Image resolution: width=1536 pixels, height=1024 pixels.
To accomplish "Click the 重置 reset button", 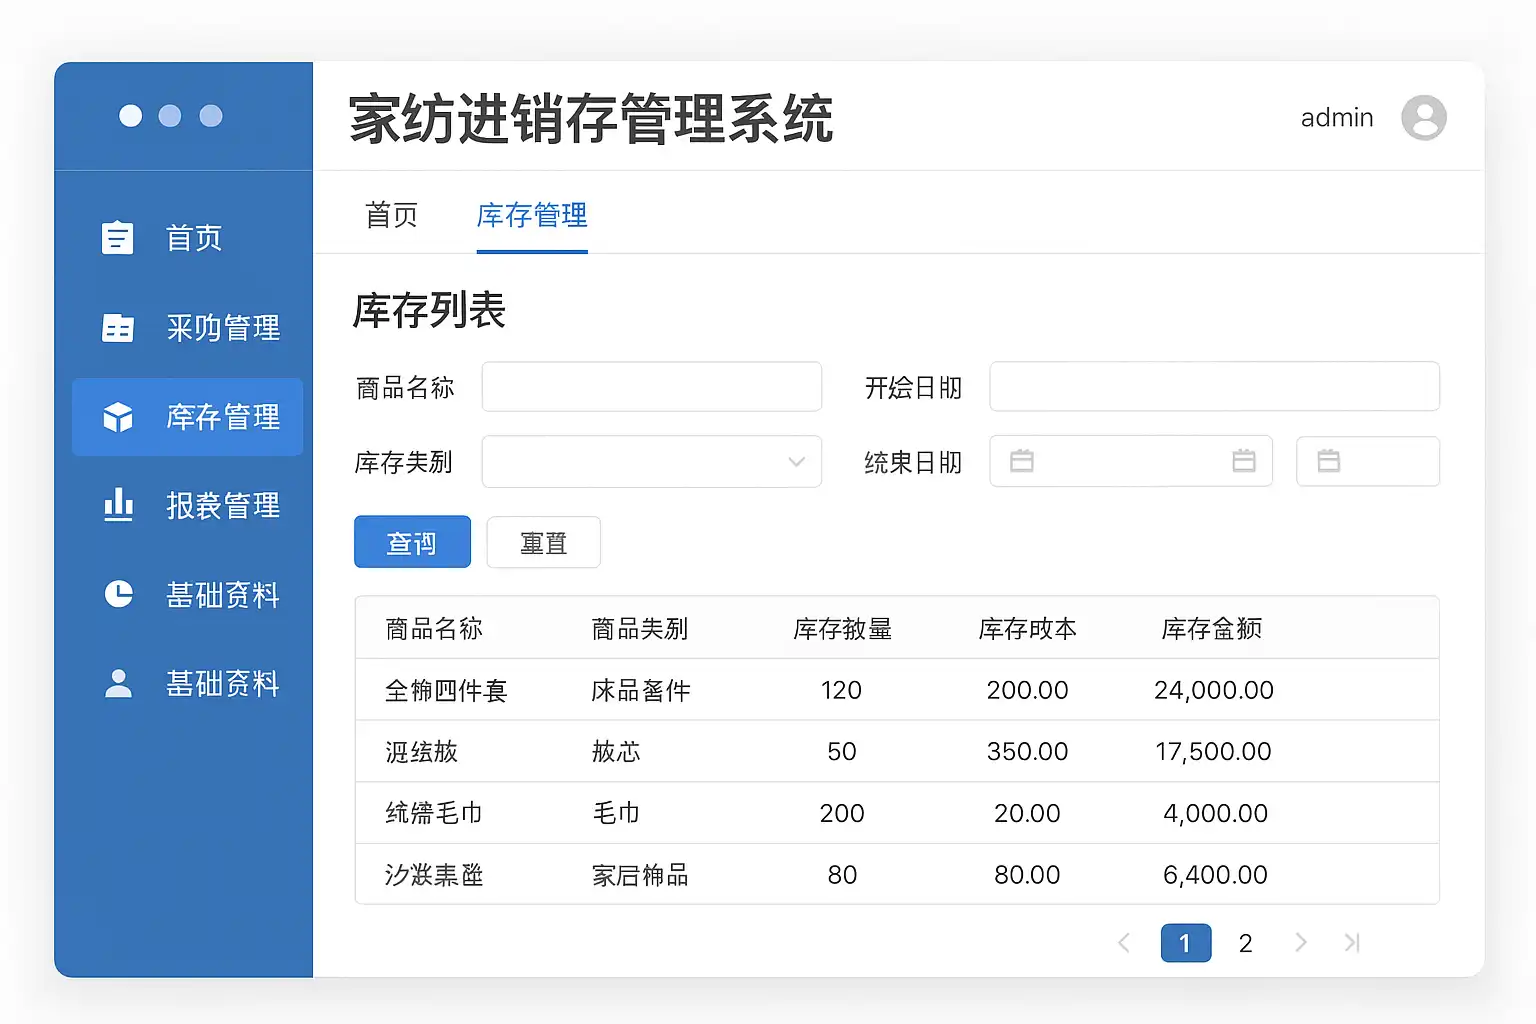I will [x=543, y=542].
